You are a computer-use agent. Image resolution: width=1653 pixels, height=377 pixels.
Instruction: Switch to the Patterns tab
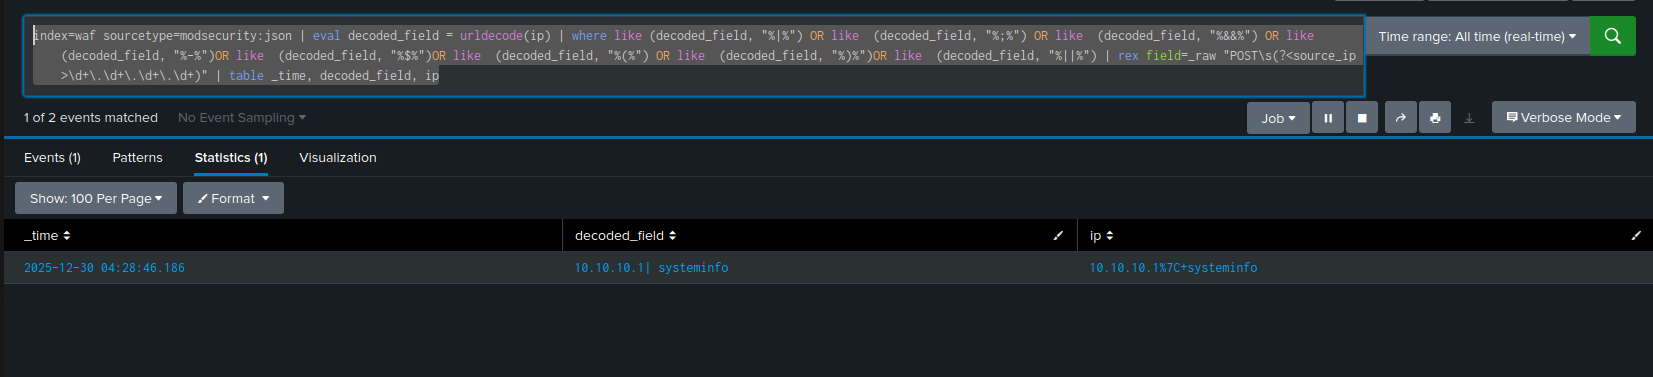click(x=138, y=158)
